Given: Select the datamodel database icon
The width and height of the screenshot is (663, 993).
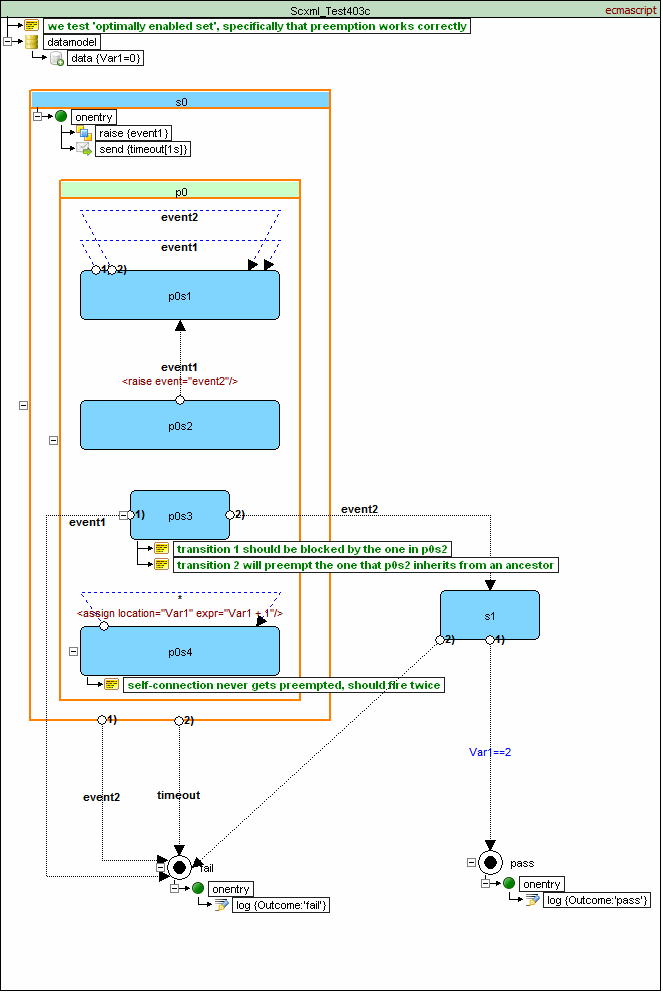Looking at the screenshot, I should point(31,42).
